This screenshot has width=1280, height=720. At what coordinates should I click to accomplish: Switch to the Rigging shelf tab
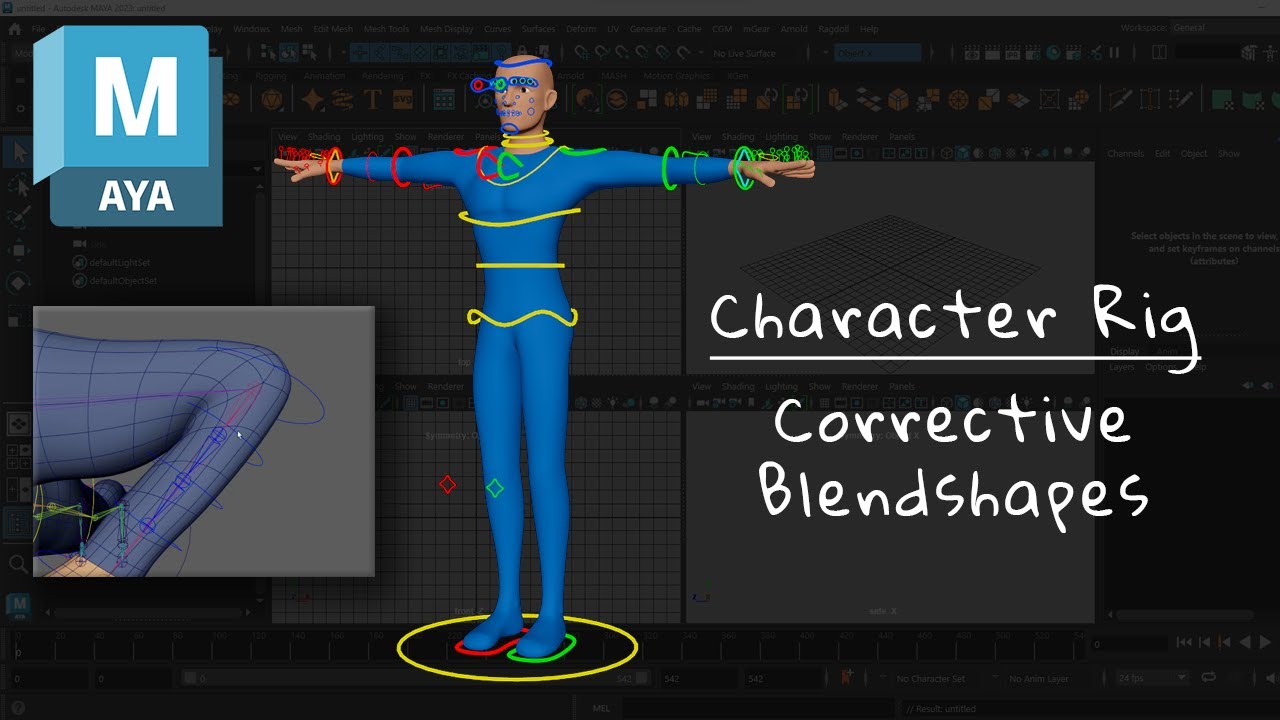(271, 76)
